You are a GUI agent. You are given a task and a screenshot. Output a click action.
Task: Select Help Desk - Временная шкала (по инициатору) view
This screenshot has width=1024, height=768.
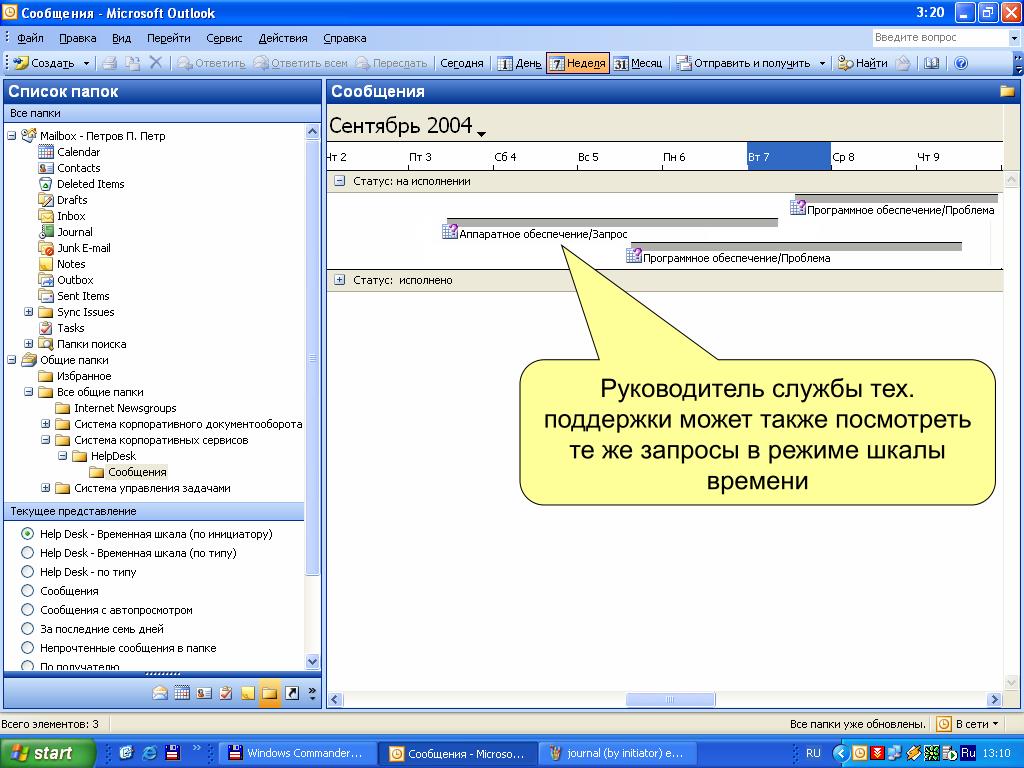pos(27,534)
